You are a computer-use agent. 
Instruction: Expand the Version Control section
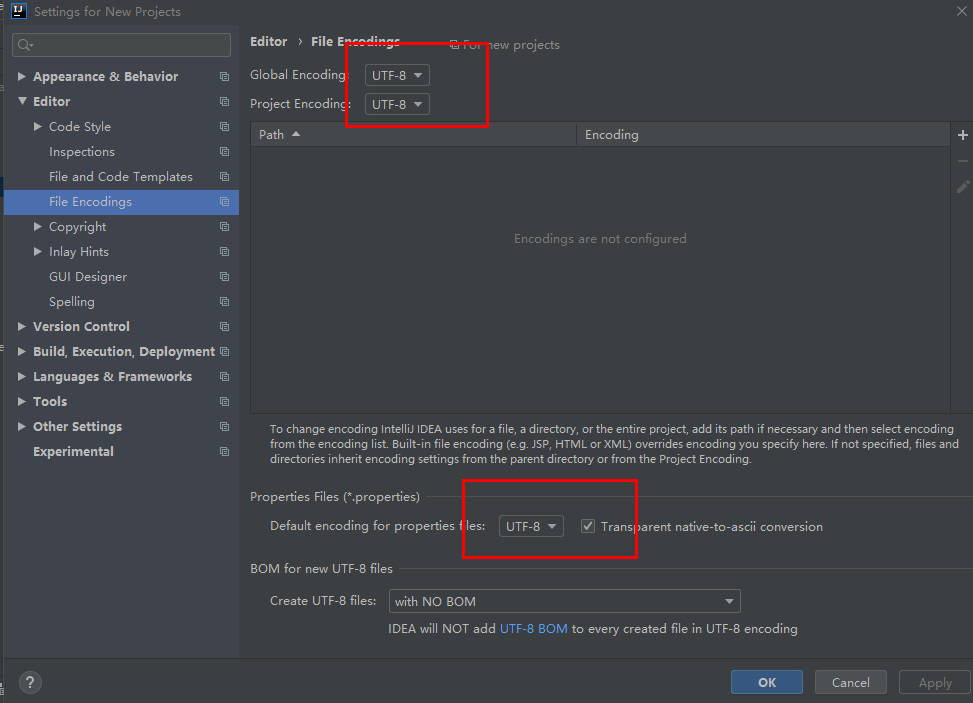click(x=22, y=326)
